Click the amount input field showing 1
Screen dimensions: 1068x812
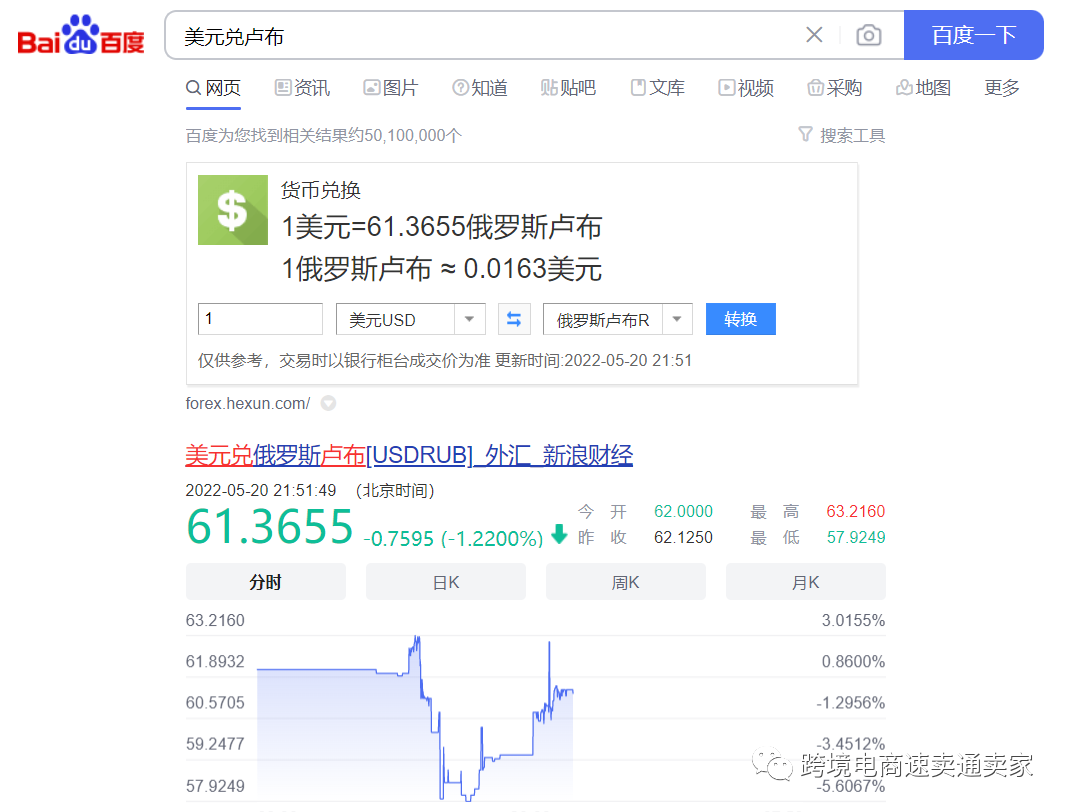pyautogui.click(x=259, y=318)
